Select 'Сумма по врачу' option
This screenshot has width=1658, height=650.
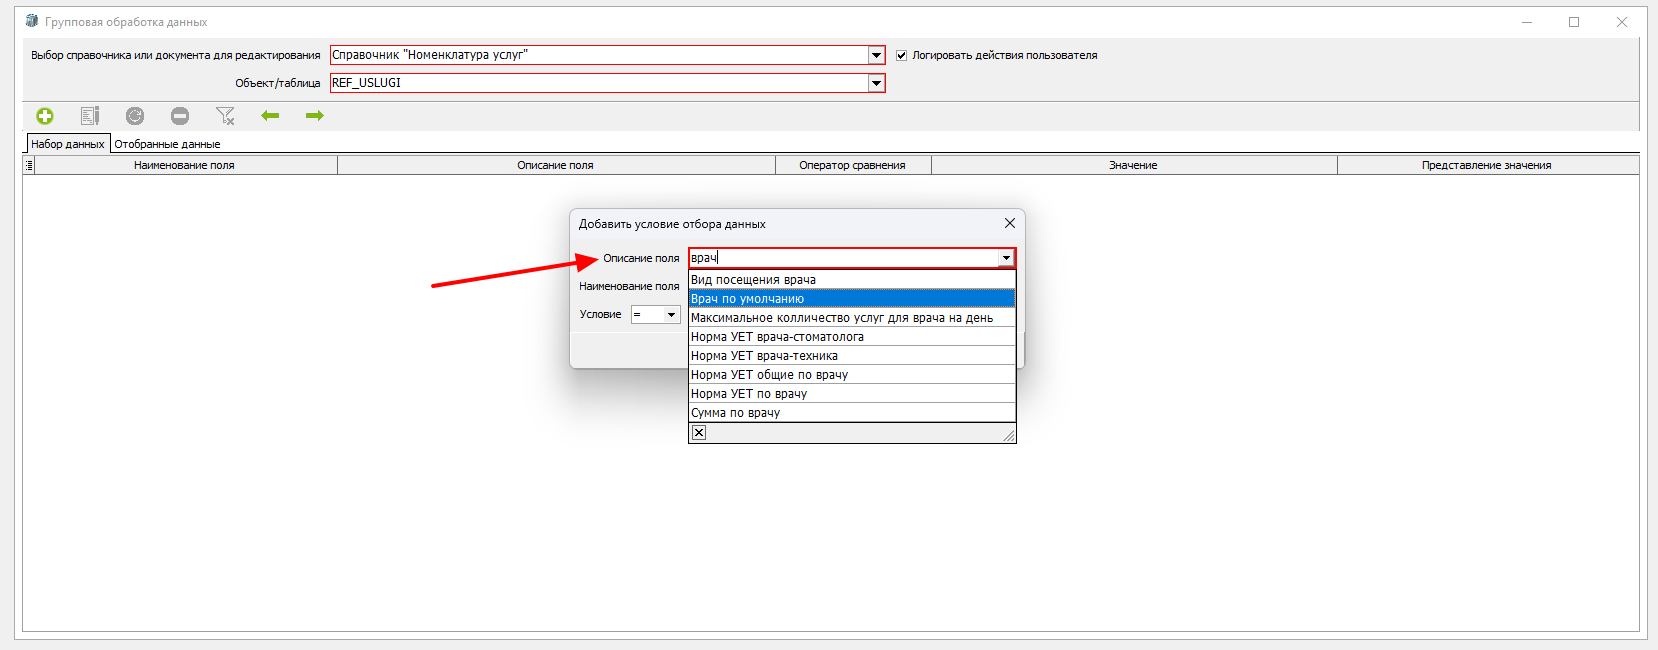point(852,413)
